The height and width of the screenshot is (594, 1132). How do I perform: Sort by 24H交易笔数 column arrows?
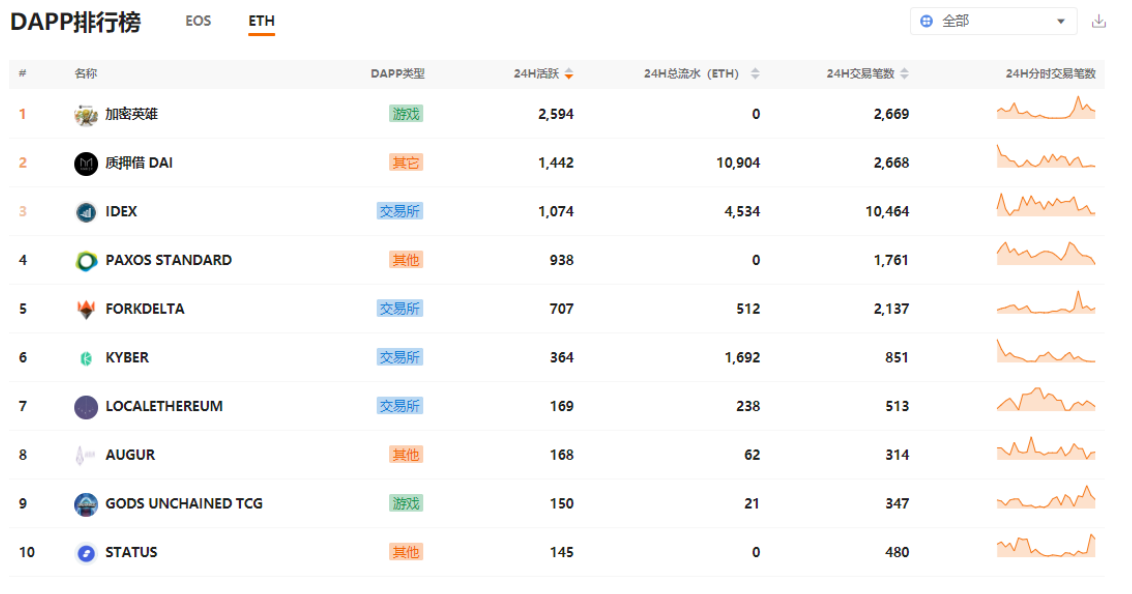905,74
